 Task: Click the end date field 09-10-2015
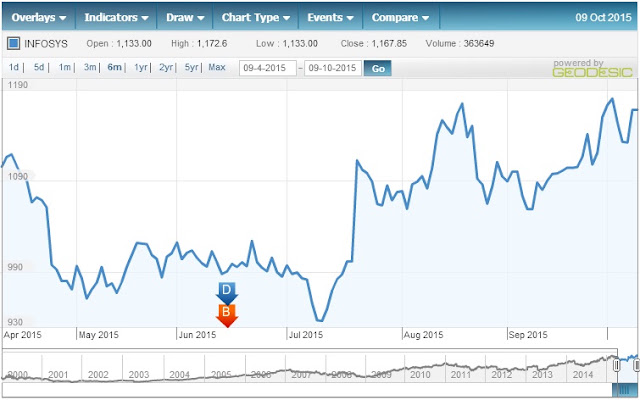[x=333, y=68]
